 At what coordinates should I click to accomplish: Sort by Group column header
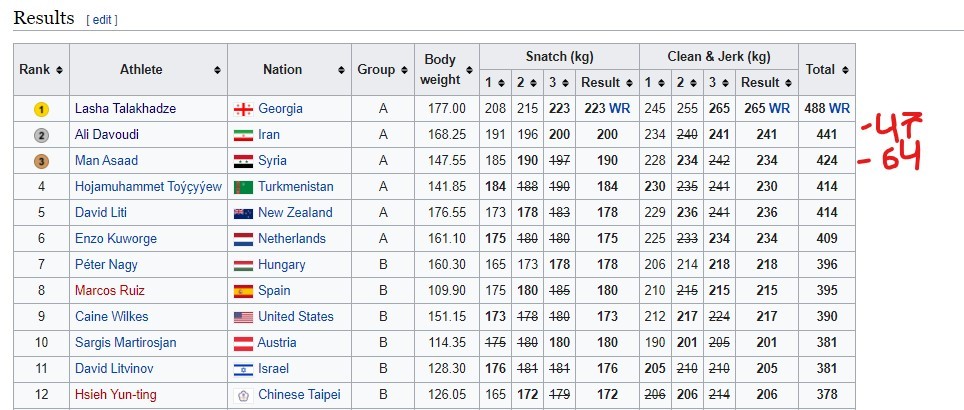(403, 70)
